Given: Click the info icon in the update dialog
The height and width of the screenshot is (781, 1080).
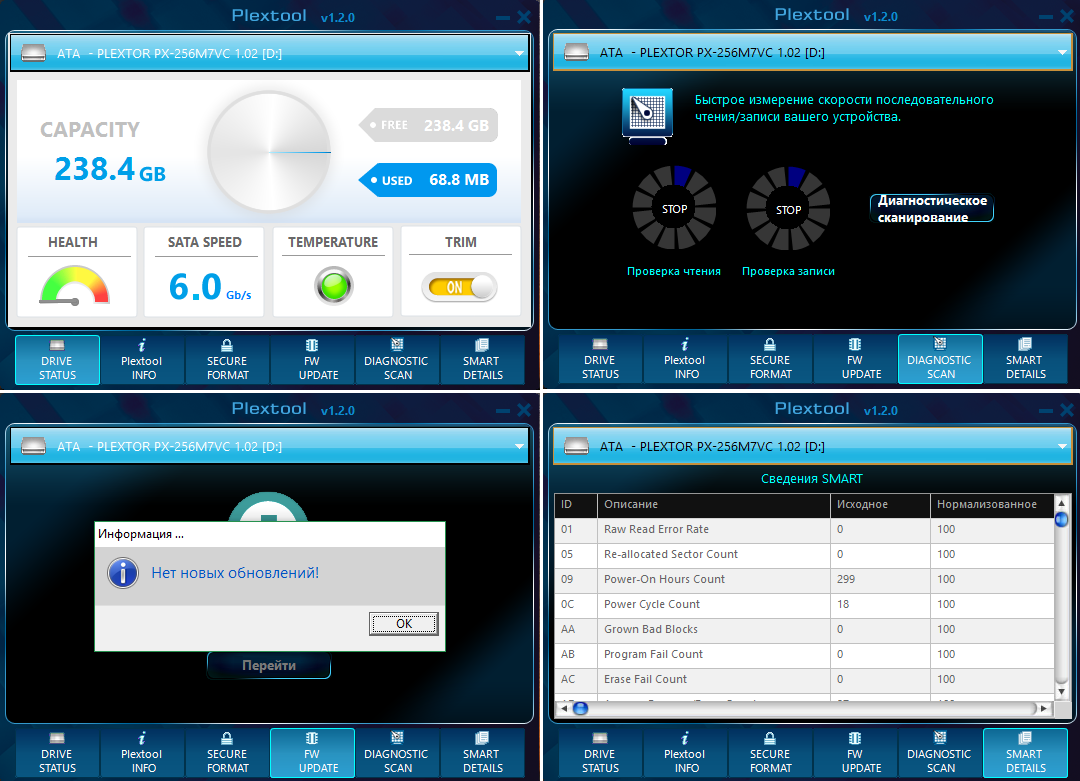Looking at the screenshot, I should [x=123, y=573].
